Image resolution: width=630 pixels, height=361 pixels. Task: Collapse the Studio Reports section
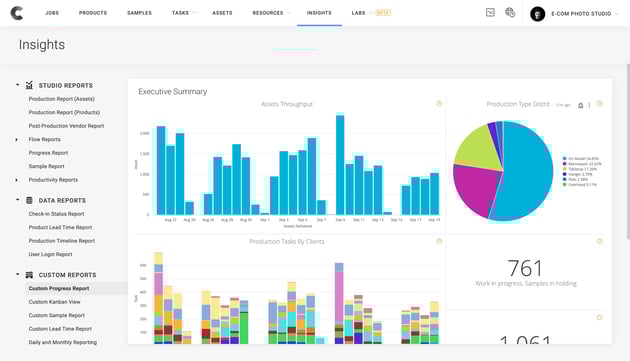(x=17, y=85)
